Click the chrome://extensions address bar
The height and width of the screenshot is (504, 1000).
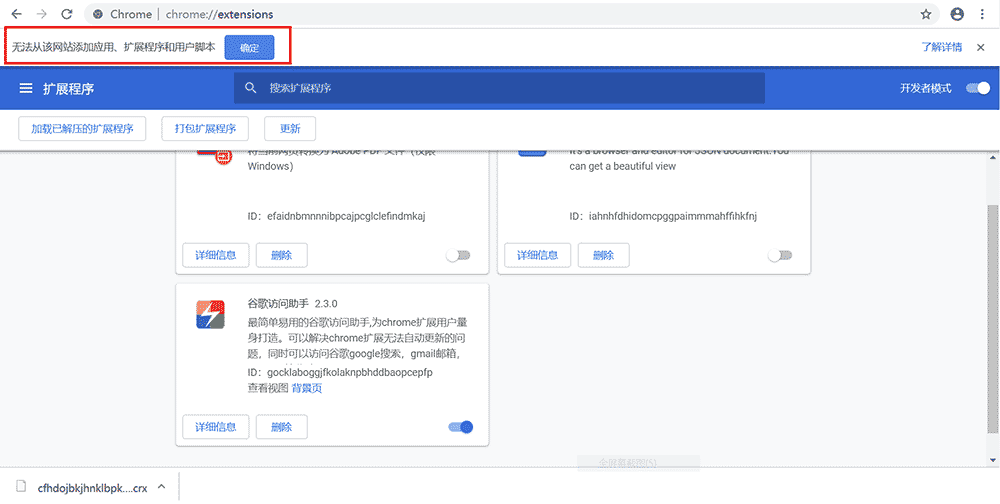(x=510, y=14)
